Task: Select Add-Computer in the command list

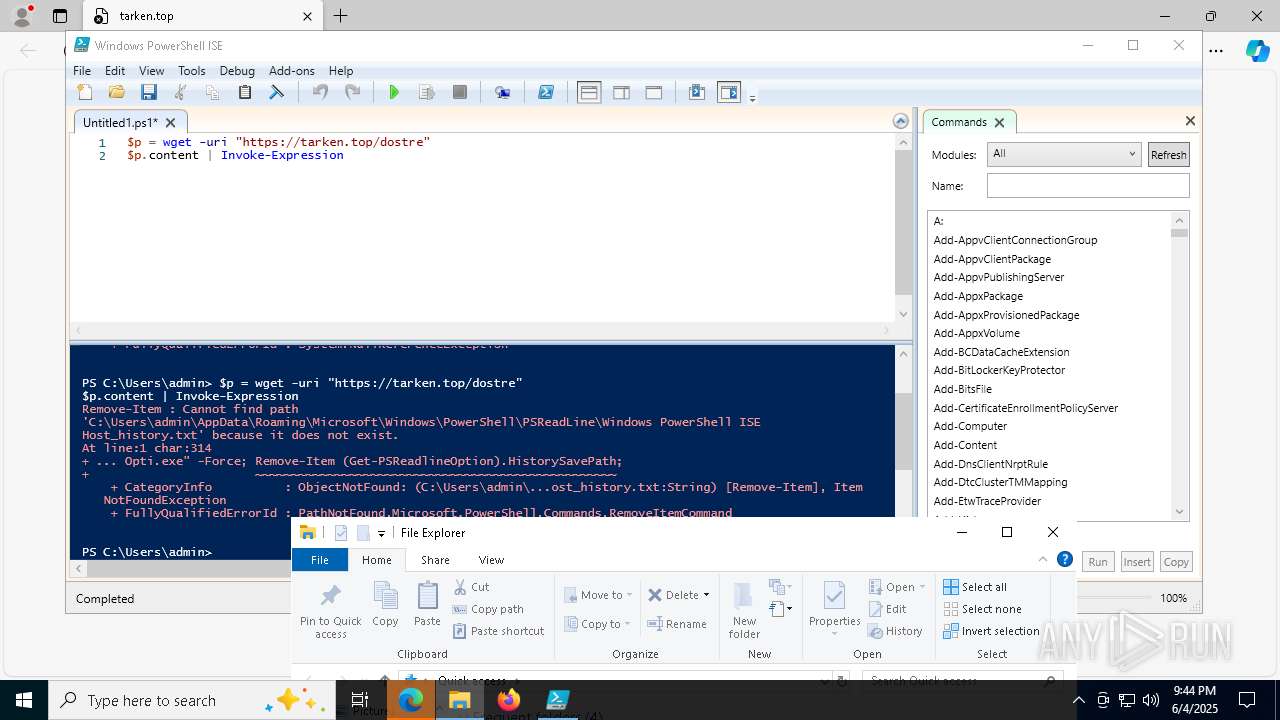Action: click(970, 426)
